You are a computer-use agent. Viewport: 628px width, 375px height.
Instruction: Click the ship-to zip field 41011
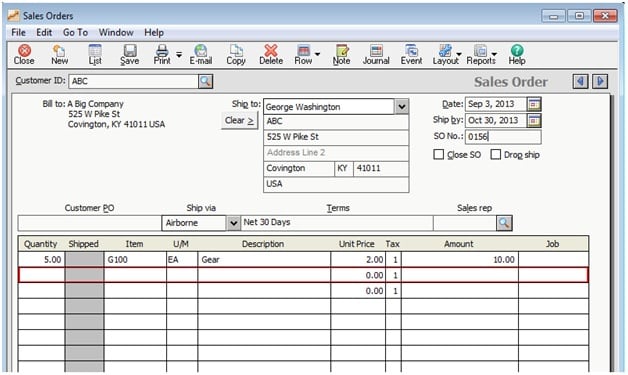point(381,168)
